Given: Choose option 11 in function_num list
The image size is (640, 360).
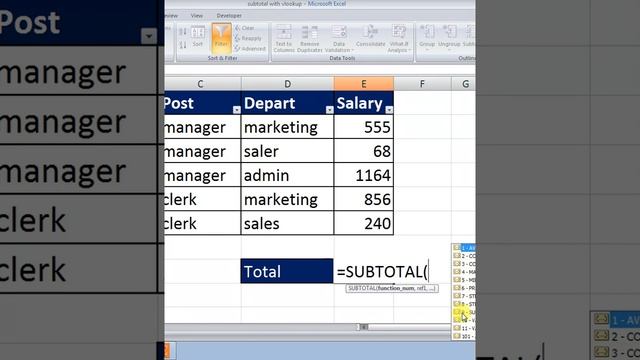Looking at the screenshot, I should [x=464, y=328].
